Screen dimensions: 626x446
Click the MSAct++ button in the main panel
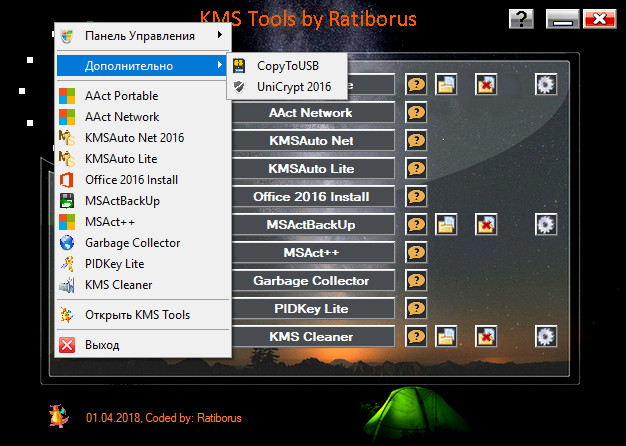(311, 253)
